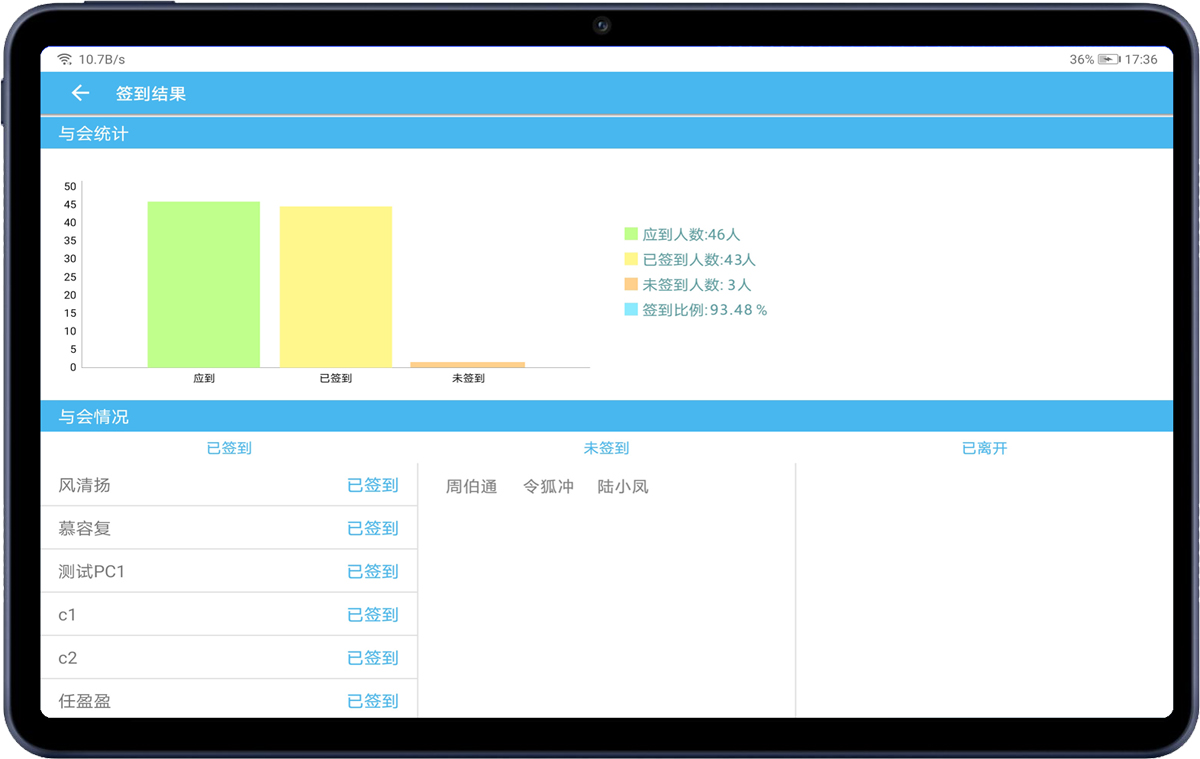Tap the battery indicator icon
This screenshot has width=1200, height=759.
point(1108,60)
